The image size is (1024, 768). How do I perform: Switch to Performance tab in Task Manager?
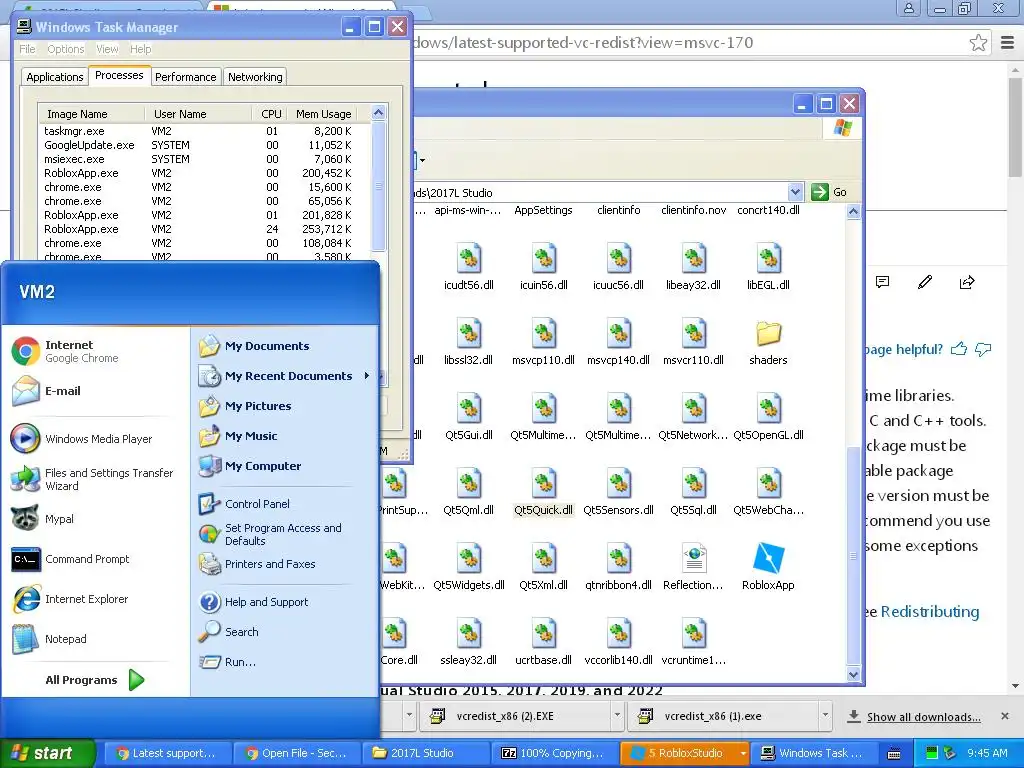point(185,77)
